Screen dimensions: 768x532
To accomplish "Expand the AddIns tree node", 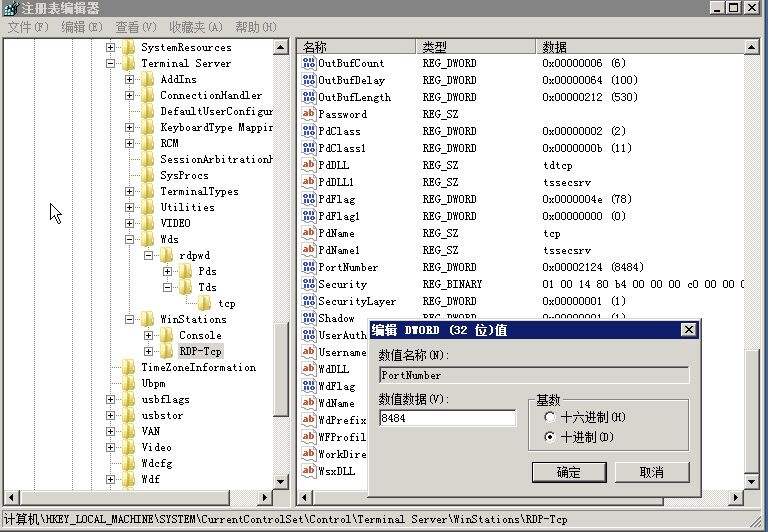I will click(130, 79).
